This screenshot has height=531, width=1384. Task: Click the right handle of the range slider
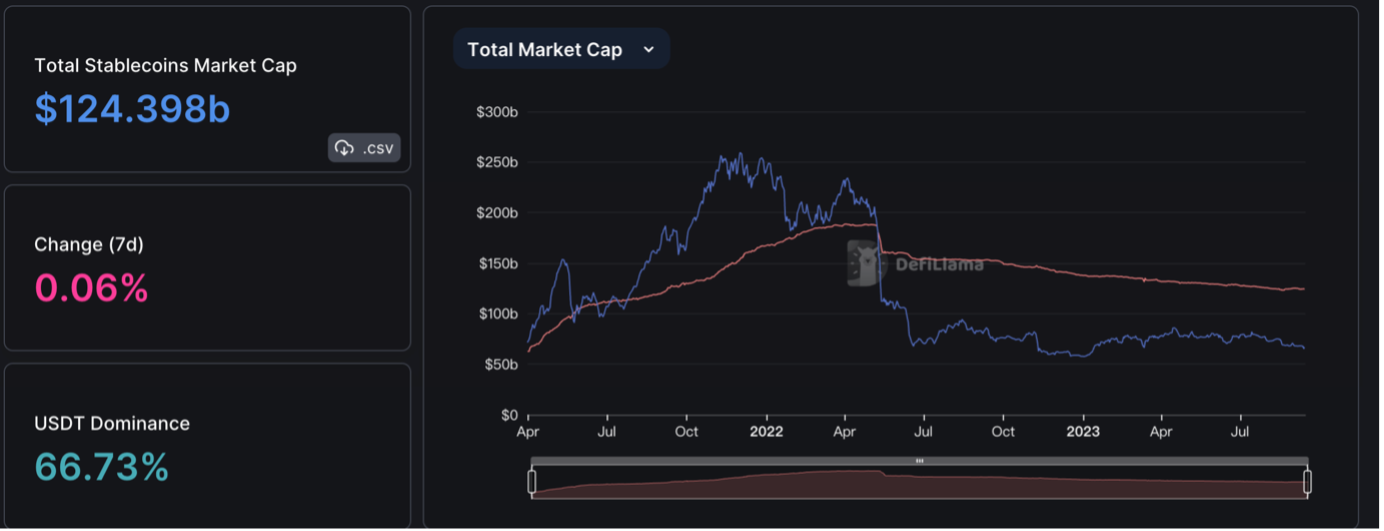1307,482
